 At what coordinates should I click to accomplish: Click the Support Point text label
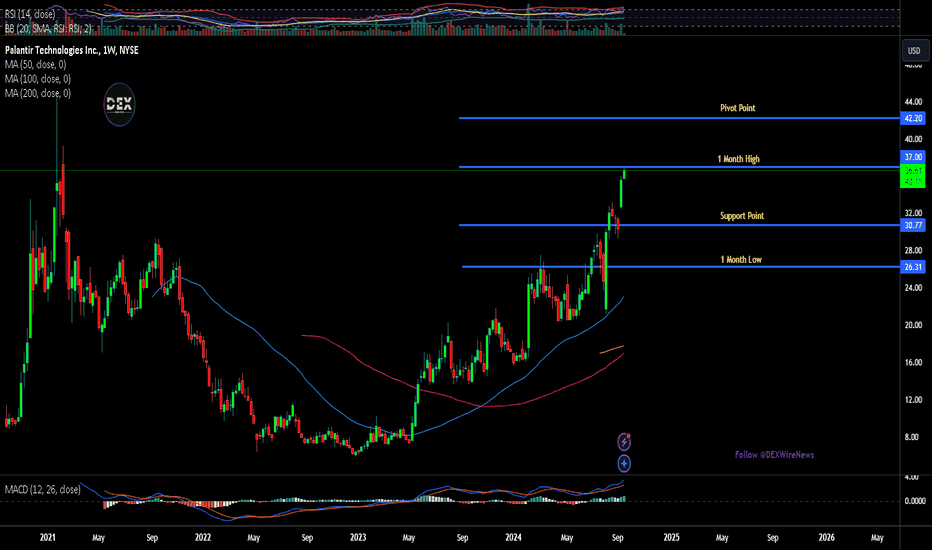pos(742,215)
